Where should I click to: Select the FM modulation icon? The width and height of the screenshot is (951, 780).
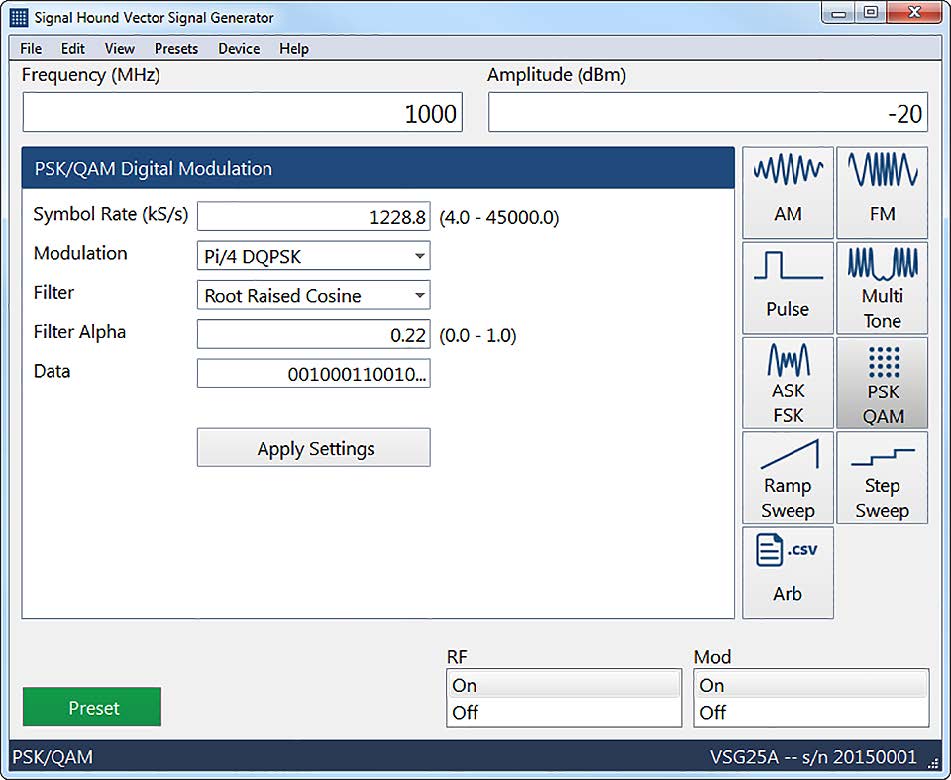point(882,192)
